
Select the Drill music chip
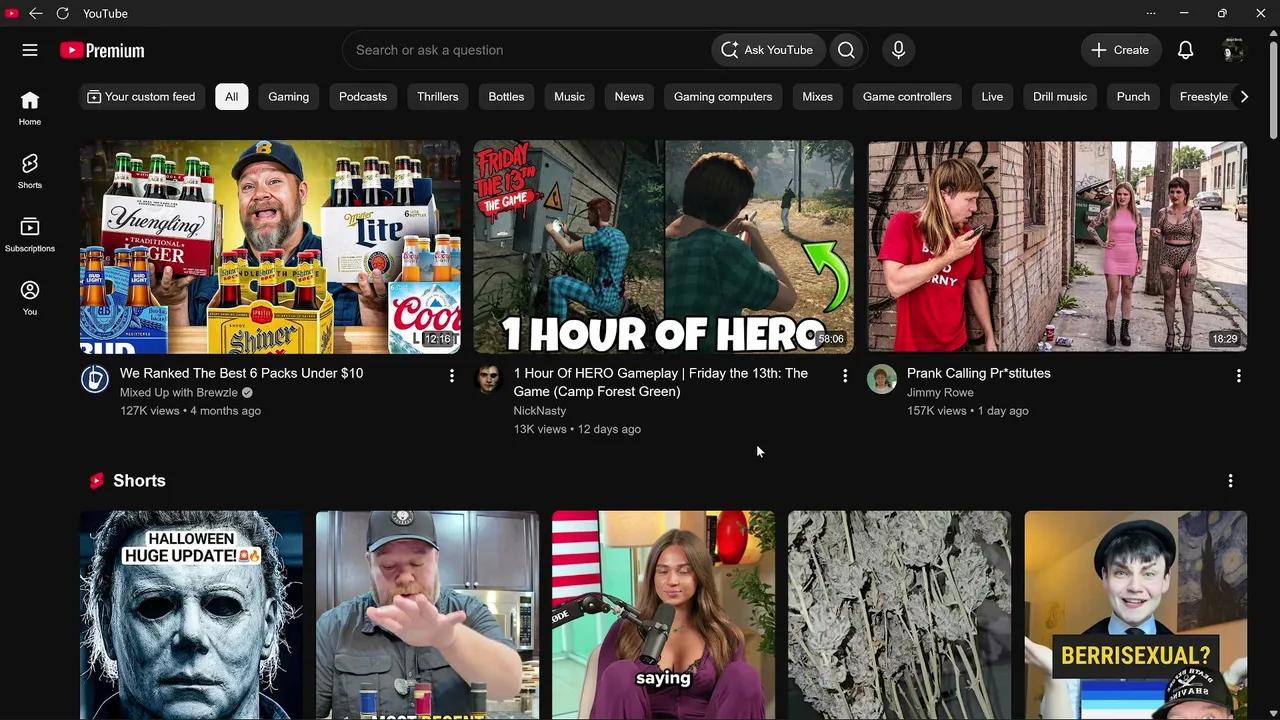click(1060, 97)
